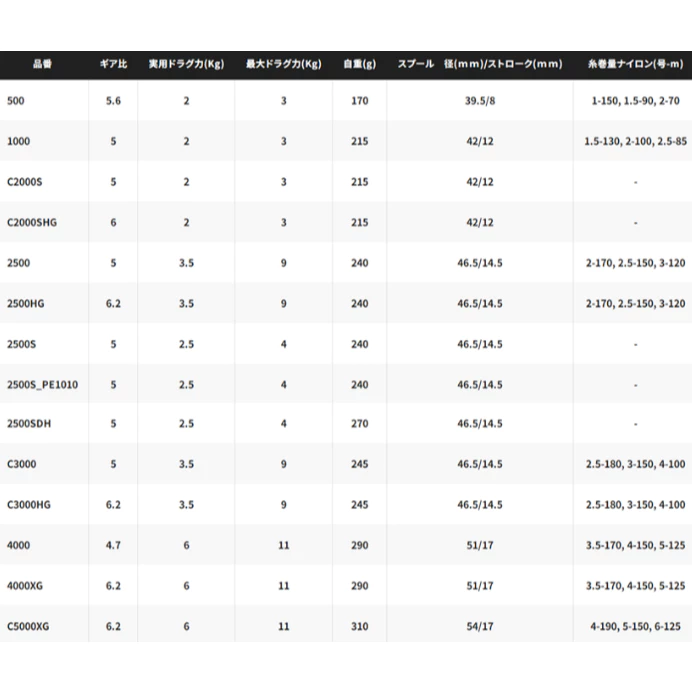Click the 4-190, 5-150, 6-125 line capacity cell

pos(636,627)
